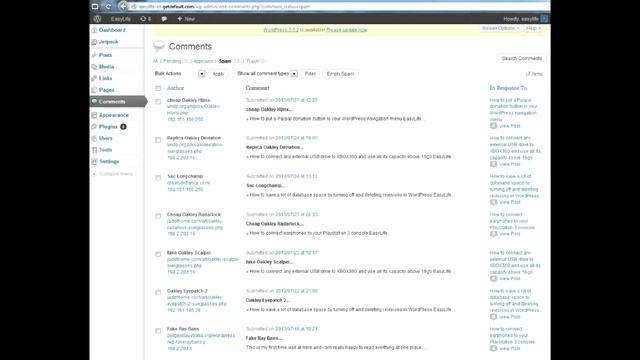This screenshot has width=640, height=360.
Task: Open the Bulk Actions dropdown
Action: 180,74
